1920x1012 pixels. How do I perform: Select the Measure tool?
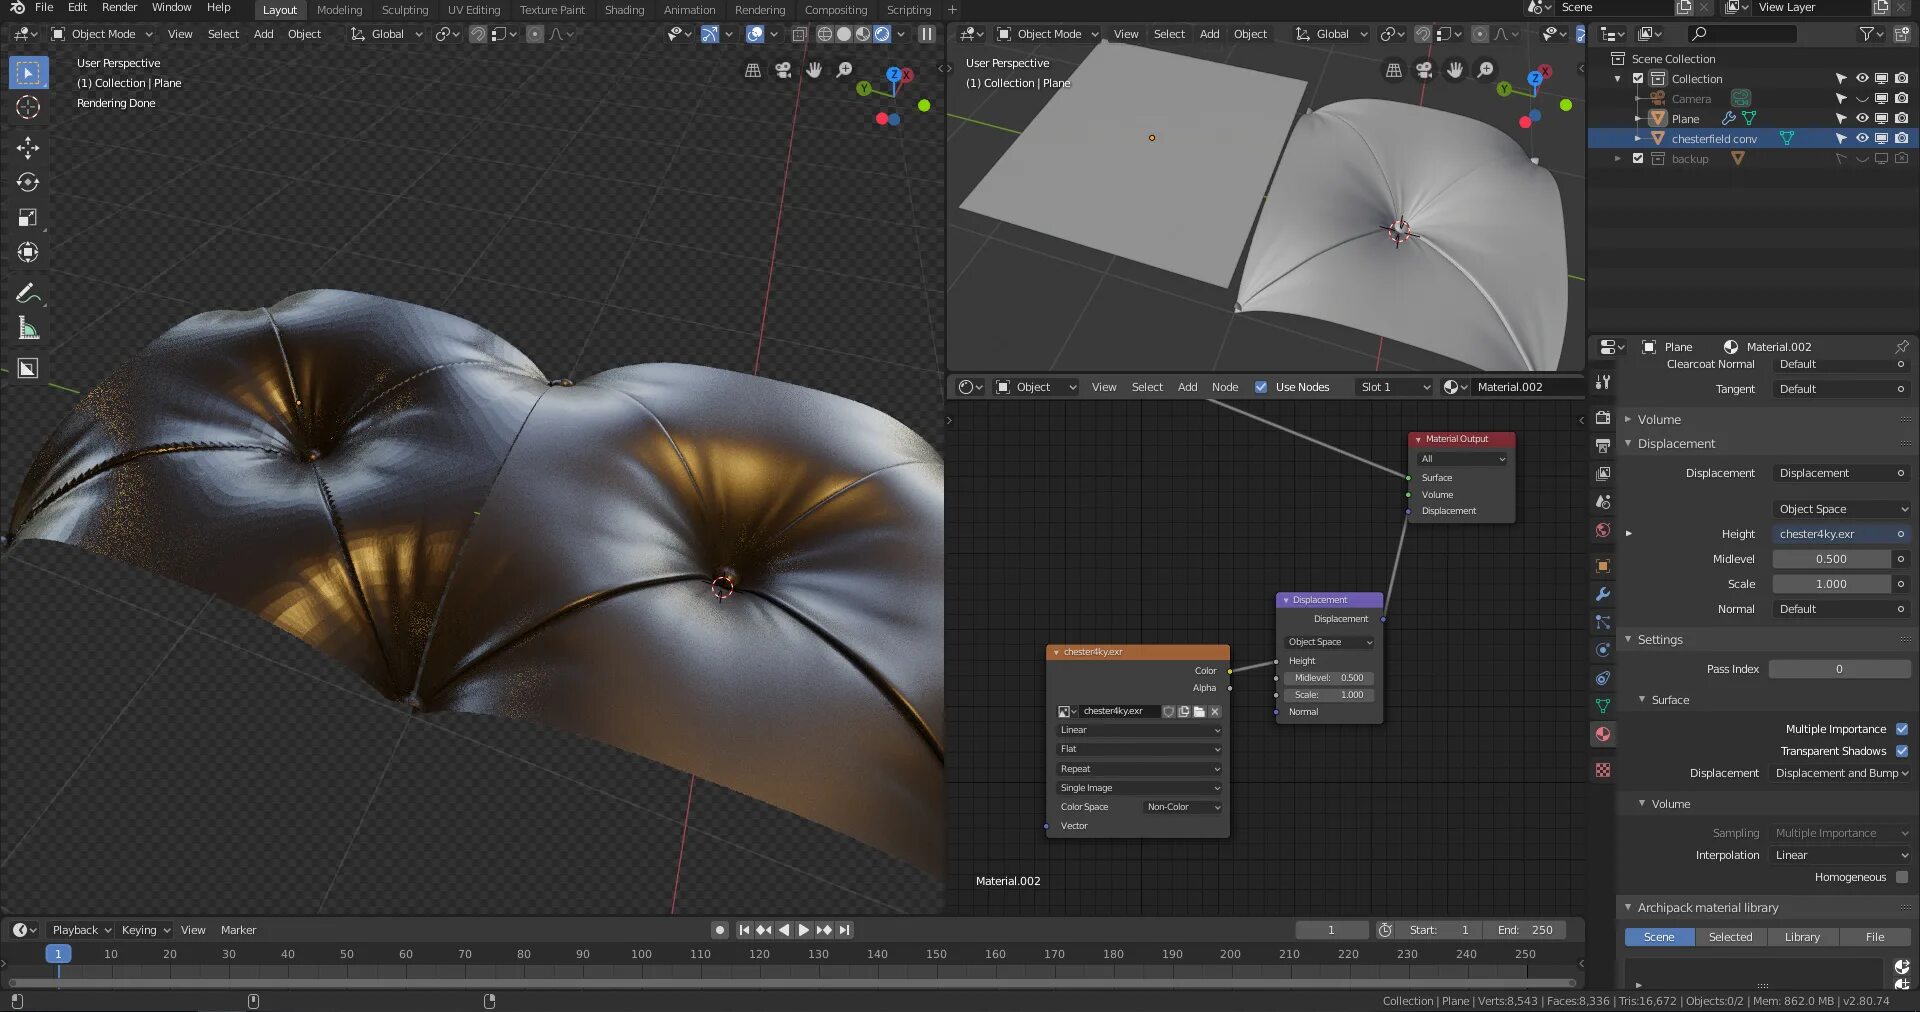pos(28,329)
